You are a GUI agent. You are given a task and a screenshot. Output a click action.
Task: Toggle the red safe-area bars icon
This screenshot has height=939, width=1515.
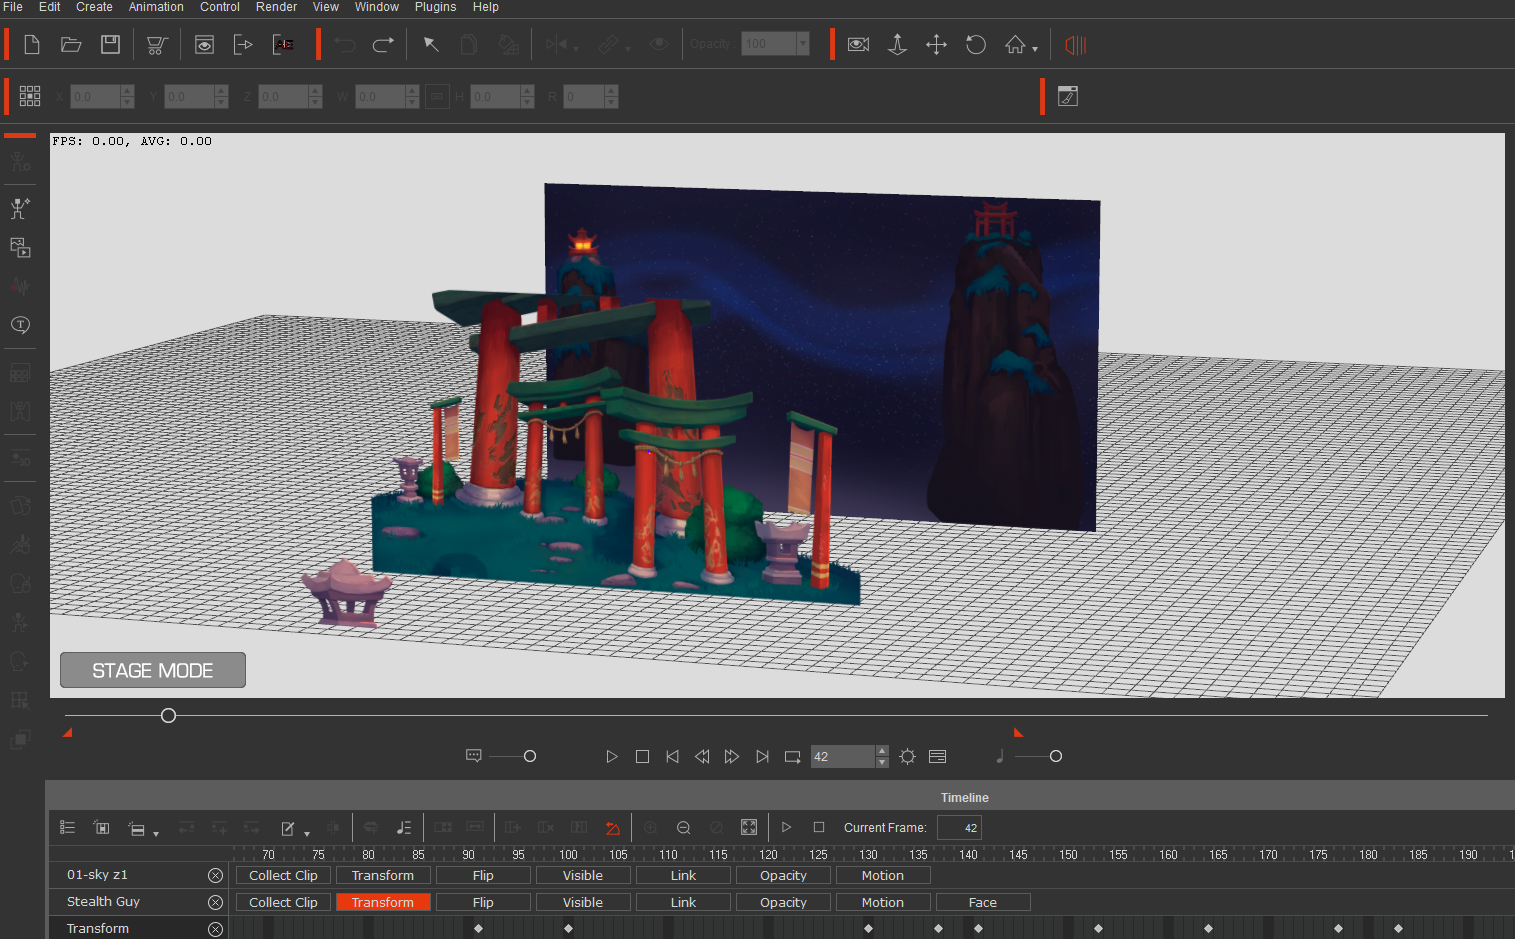pos(1076,45)
